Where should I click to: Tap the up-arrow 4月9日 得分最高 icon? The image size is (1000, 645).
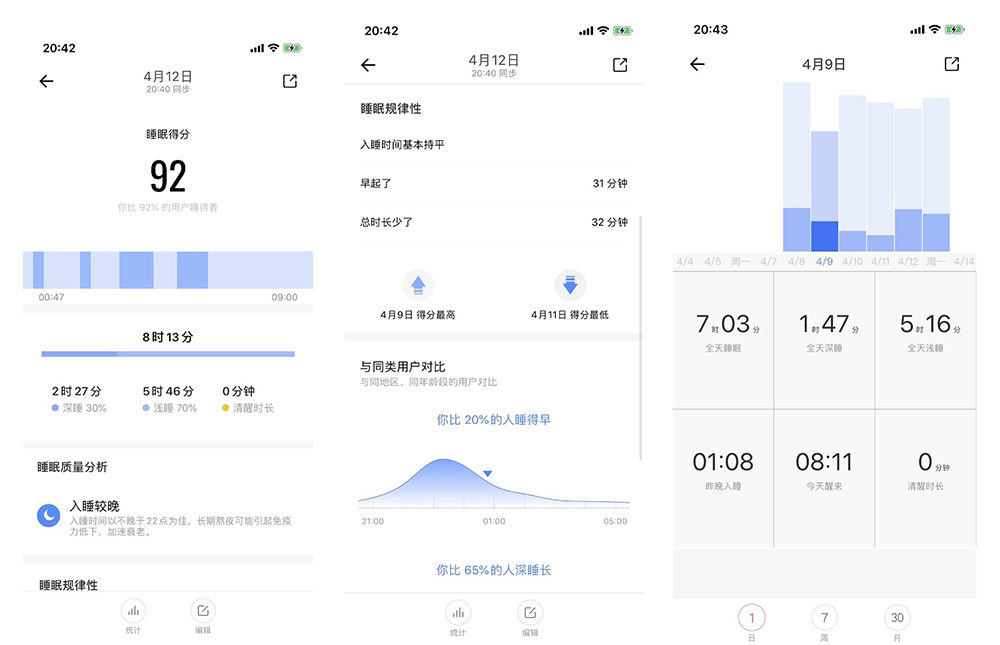pyautogui.click(x=418, y=285)
